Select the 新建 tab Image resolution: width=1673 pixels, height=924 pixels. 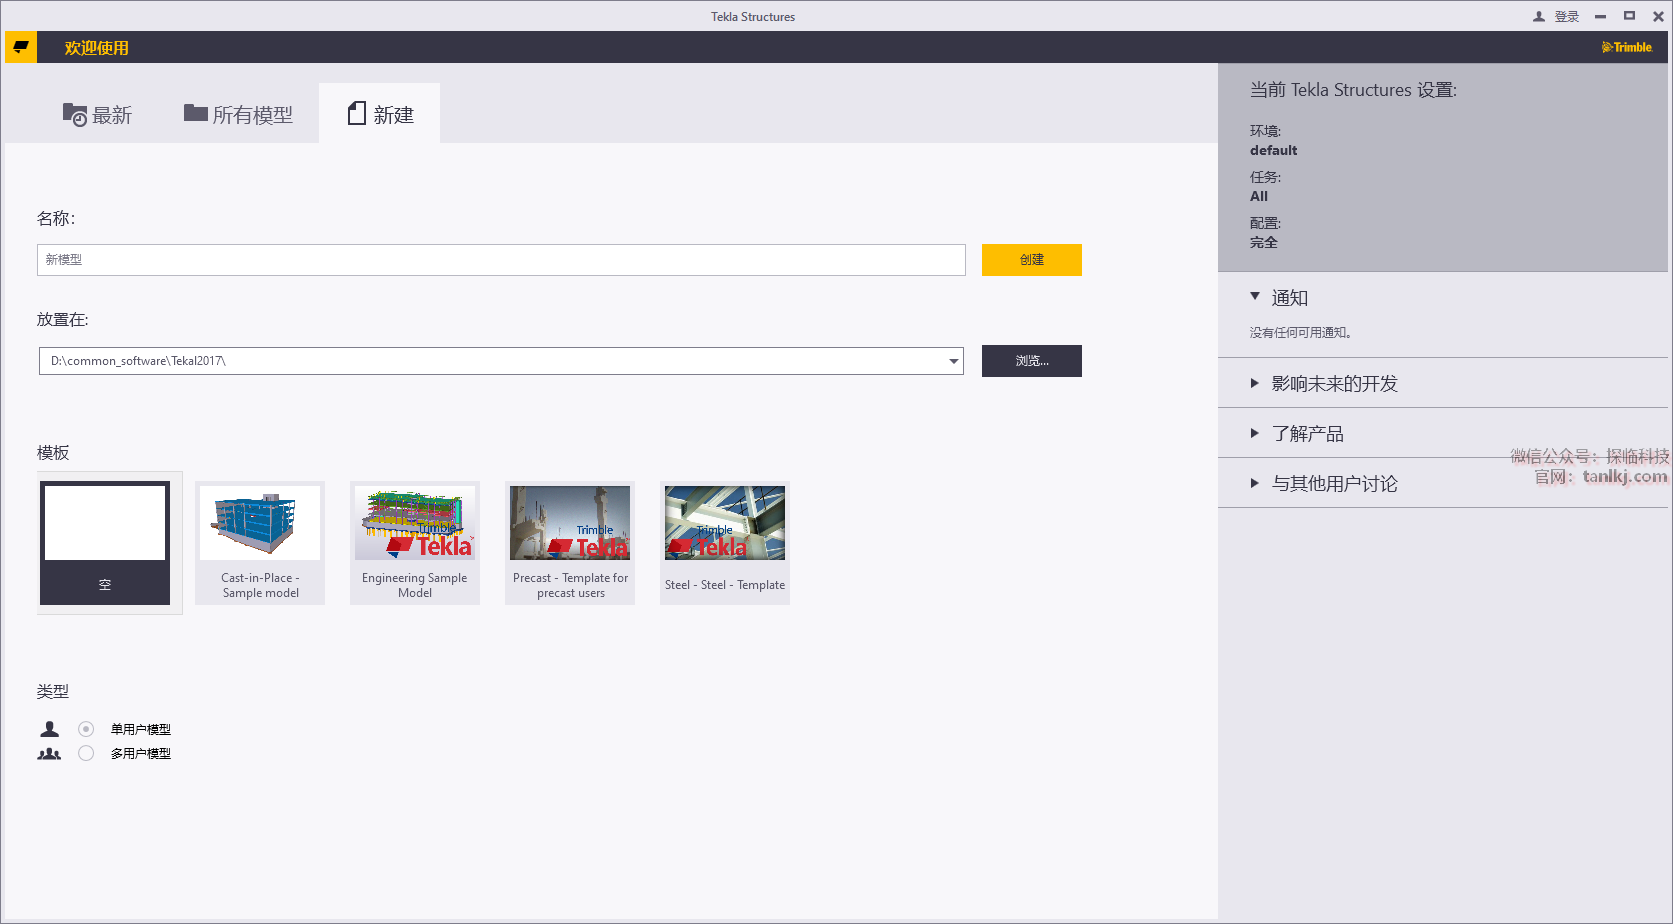380,114
